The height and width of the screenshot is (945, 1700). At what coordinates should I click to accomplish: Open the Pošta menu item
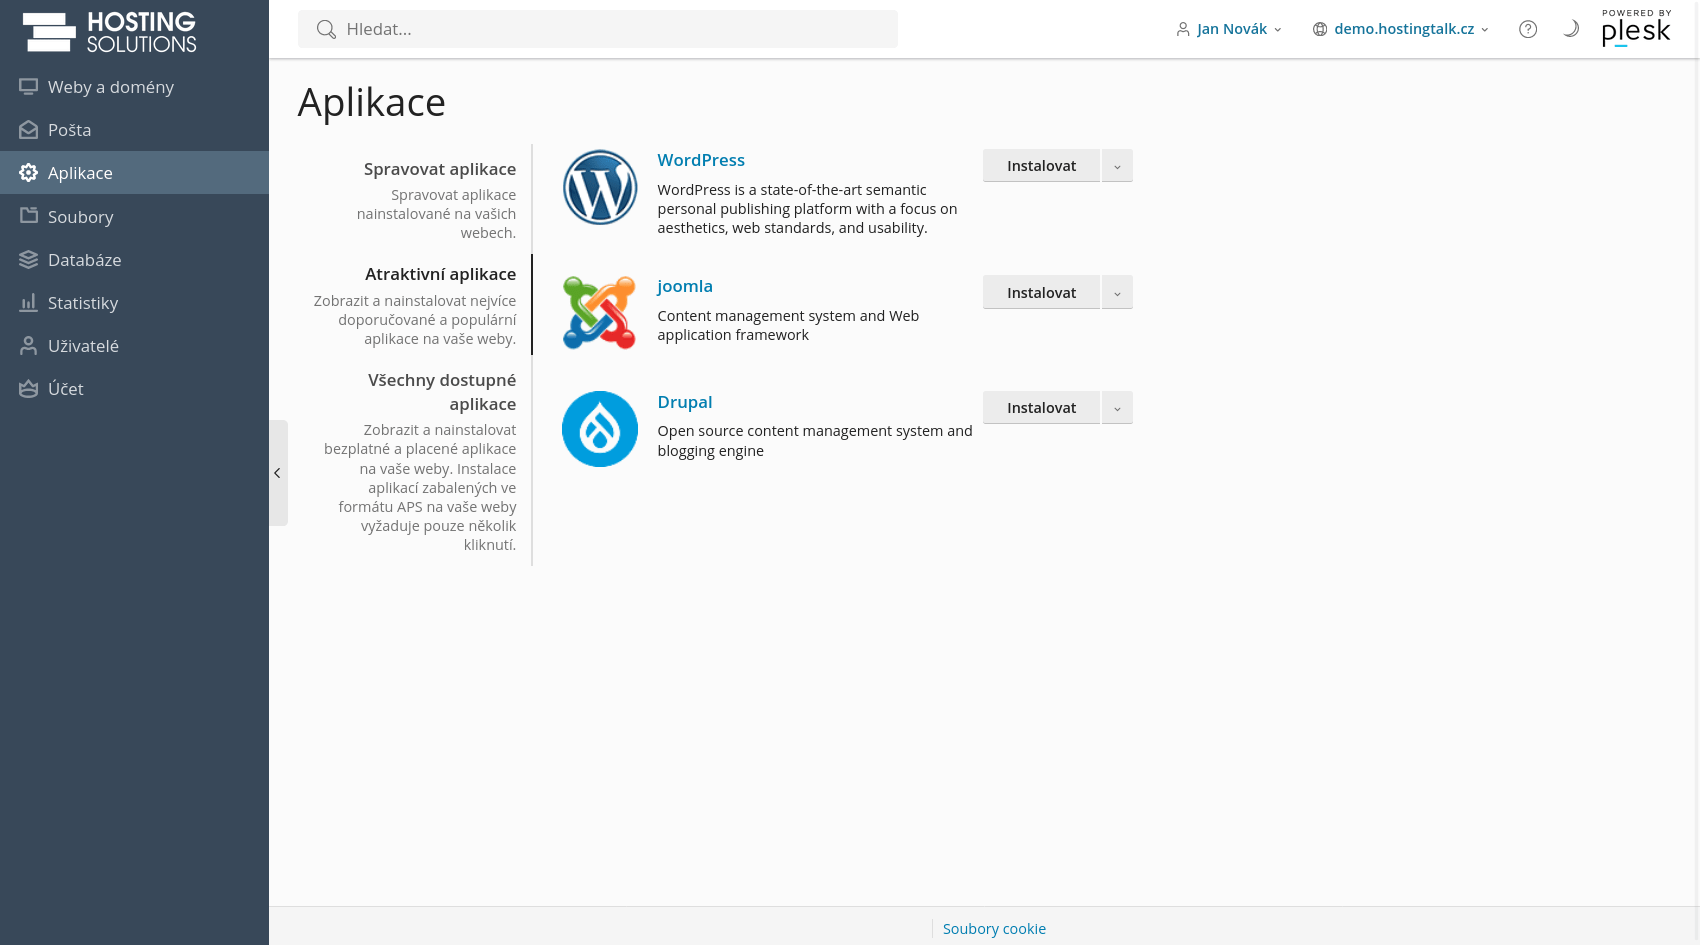pos(134,130)
